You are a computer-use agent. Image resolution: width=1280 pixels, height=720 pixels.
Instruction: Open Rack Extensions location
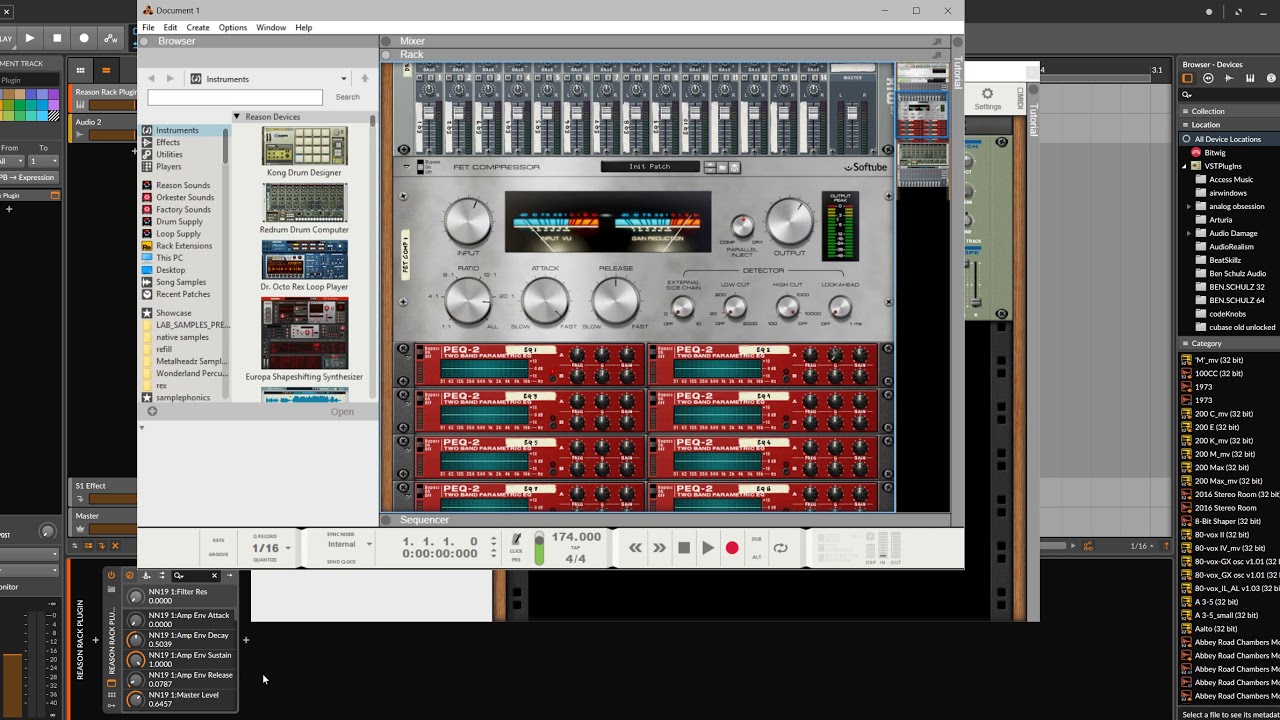pyautogui.click(x=184, y=245)
